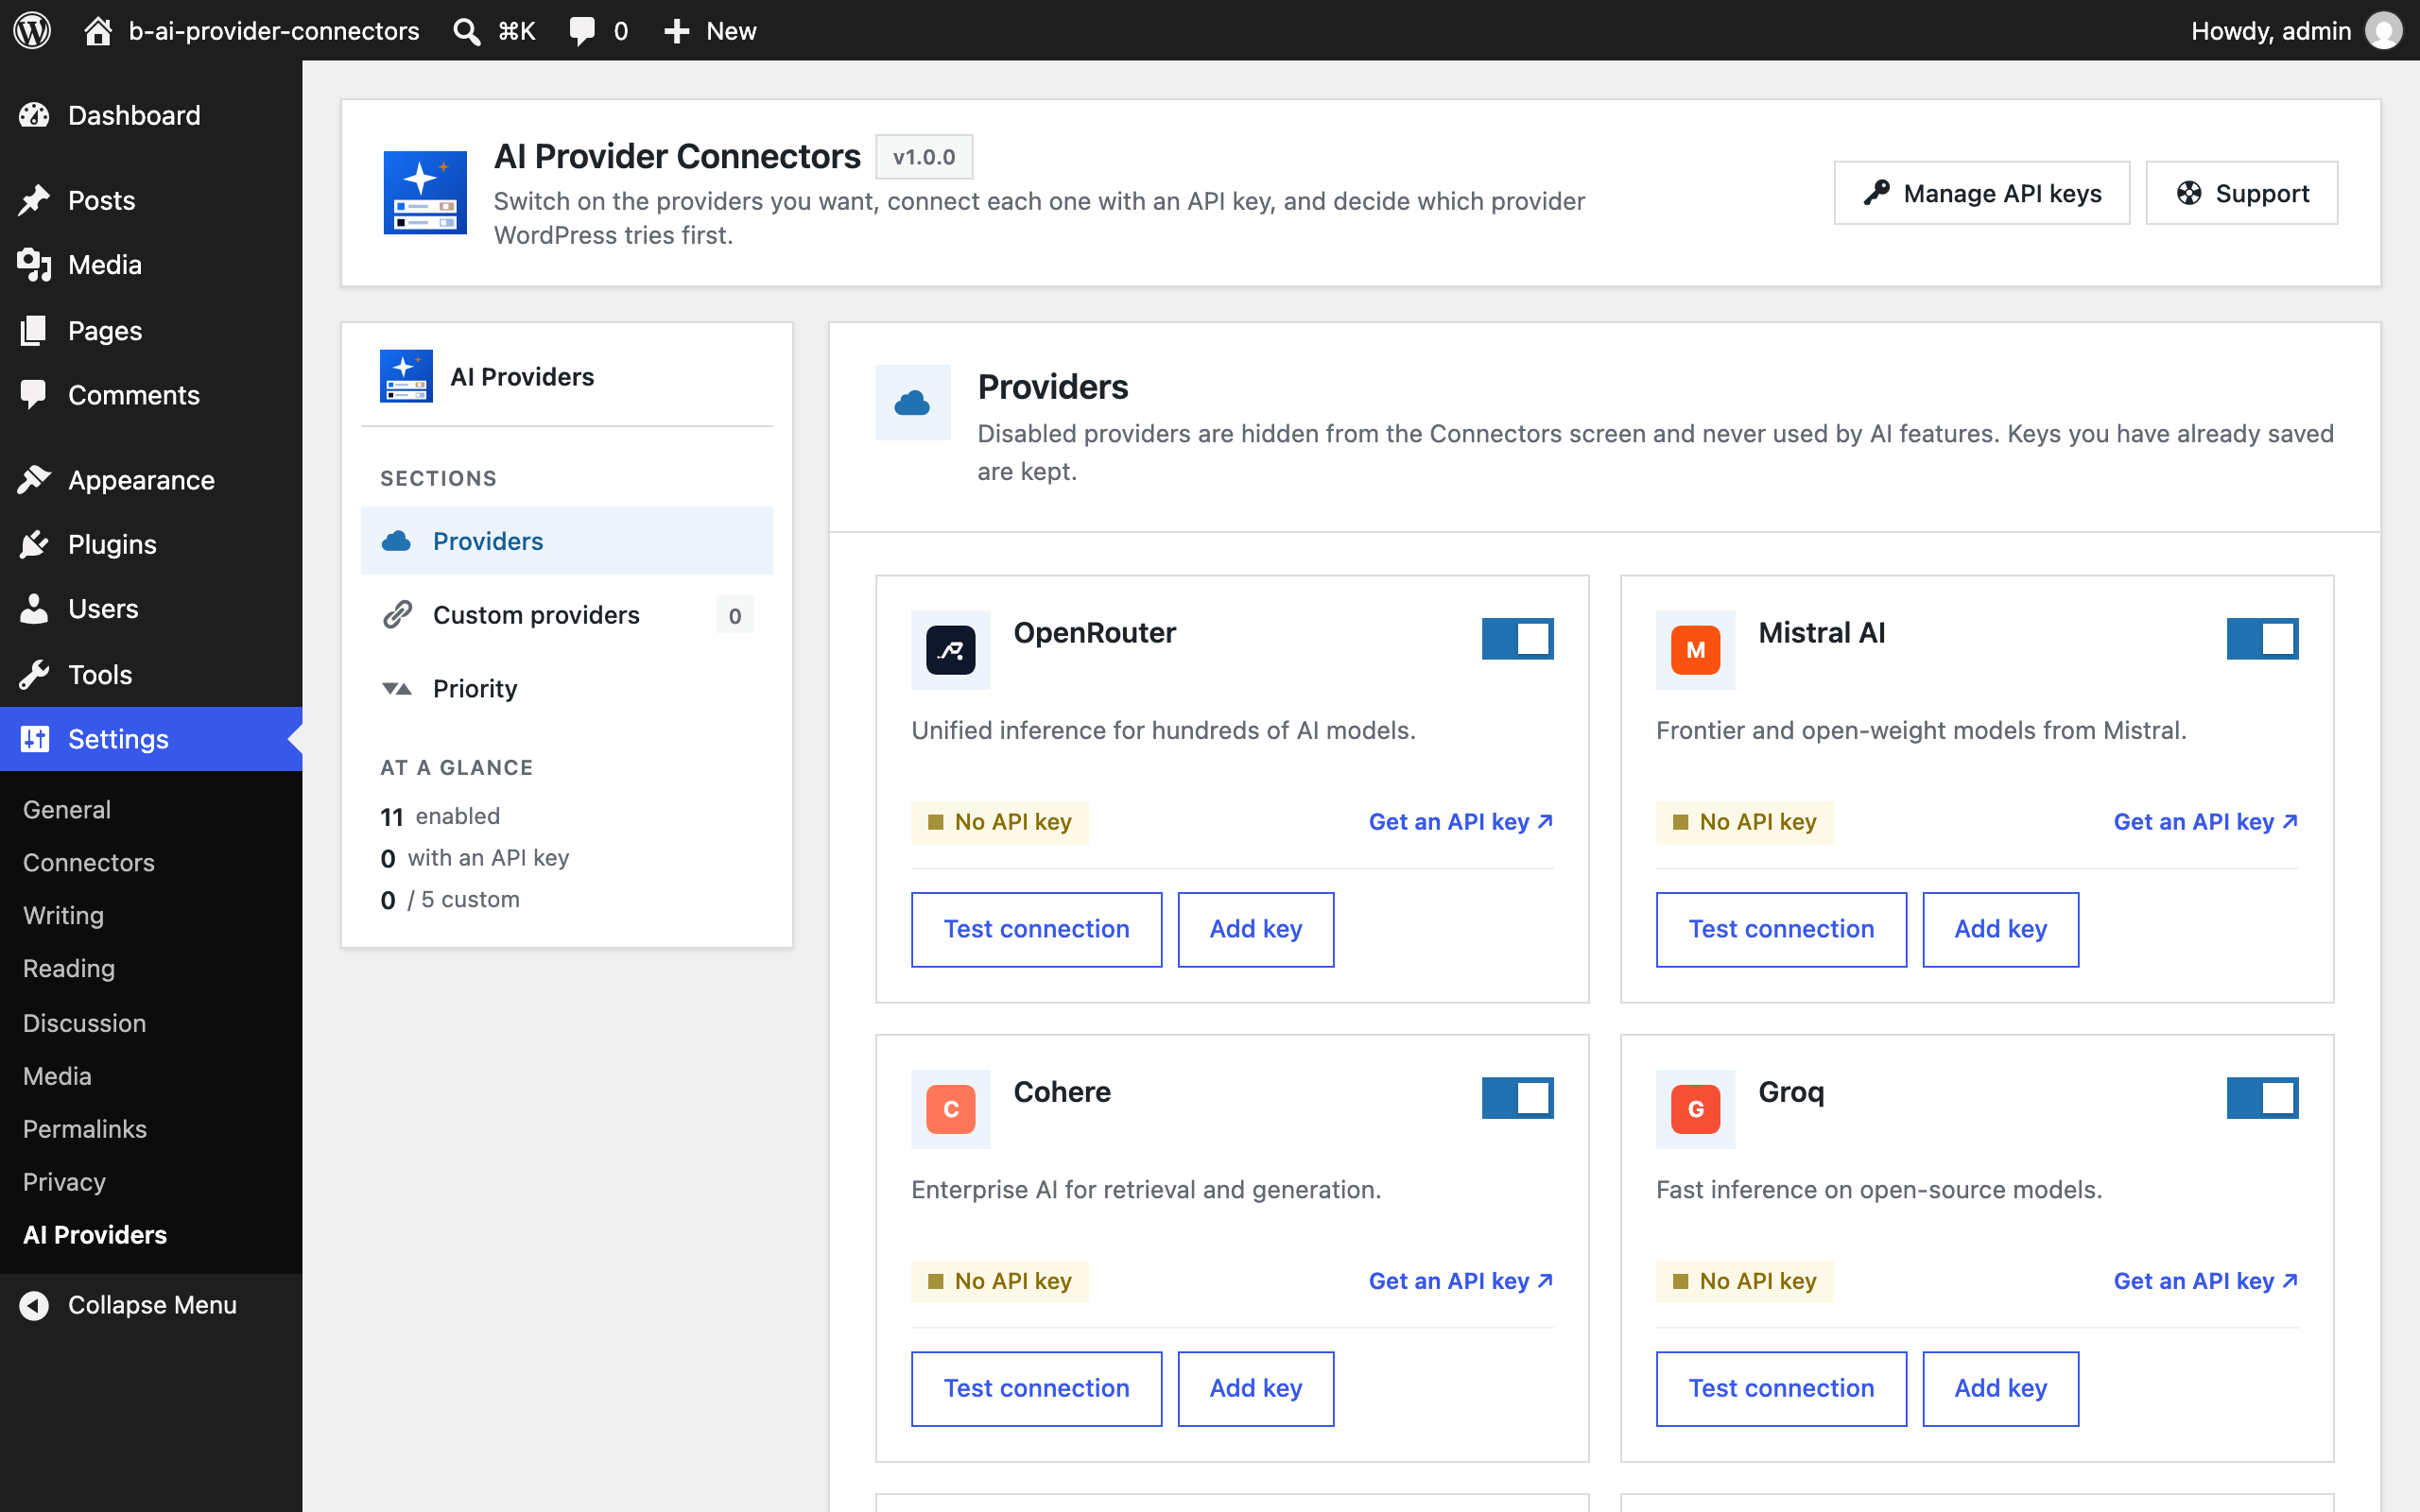Click the Posts pushpin icon

pos(34,200)
